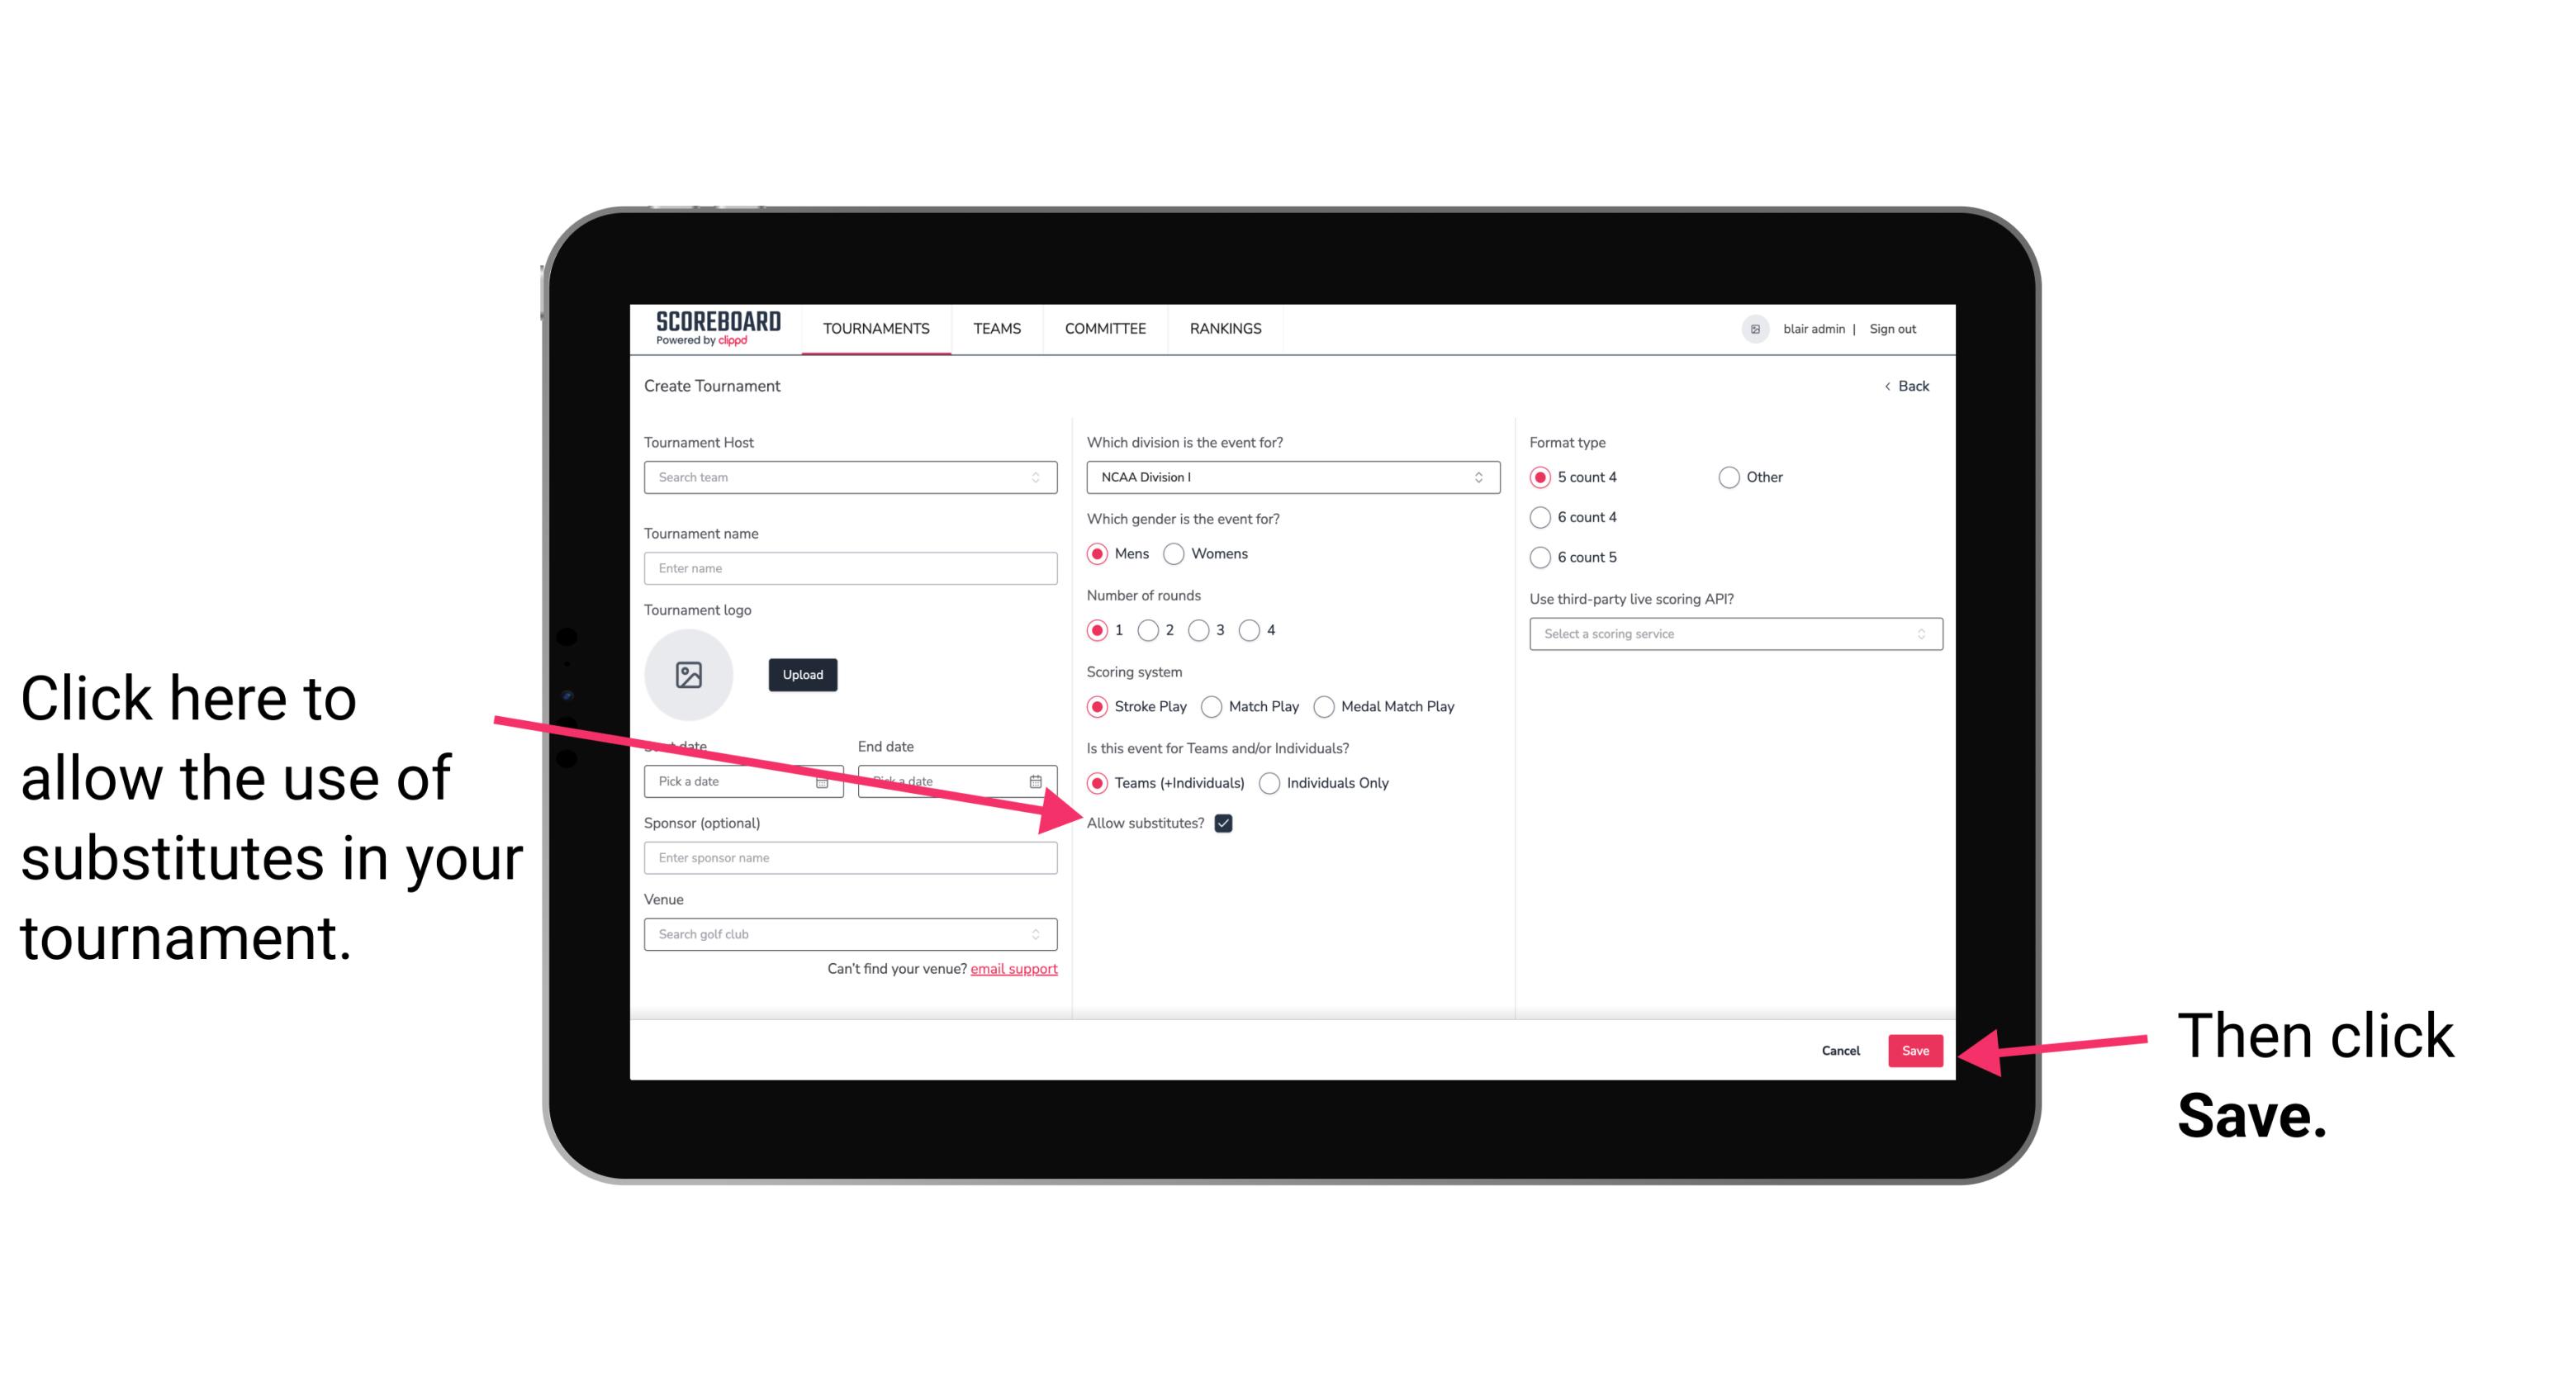This screenshot has height=1386, width=2576.
Task: Open the RANKINGS tab
Action: (1225, 328)
